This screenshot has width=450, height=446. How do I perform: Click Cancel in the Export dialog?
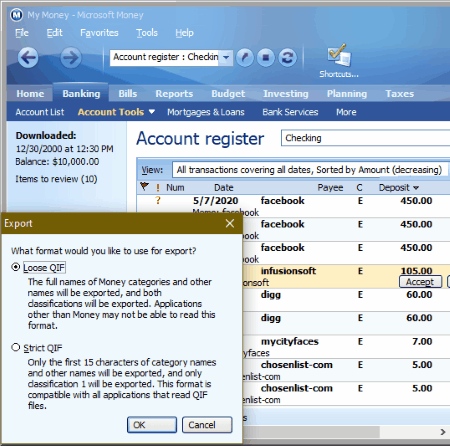(x=207, y=425)
